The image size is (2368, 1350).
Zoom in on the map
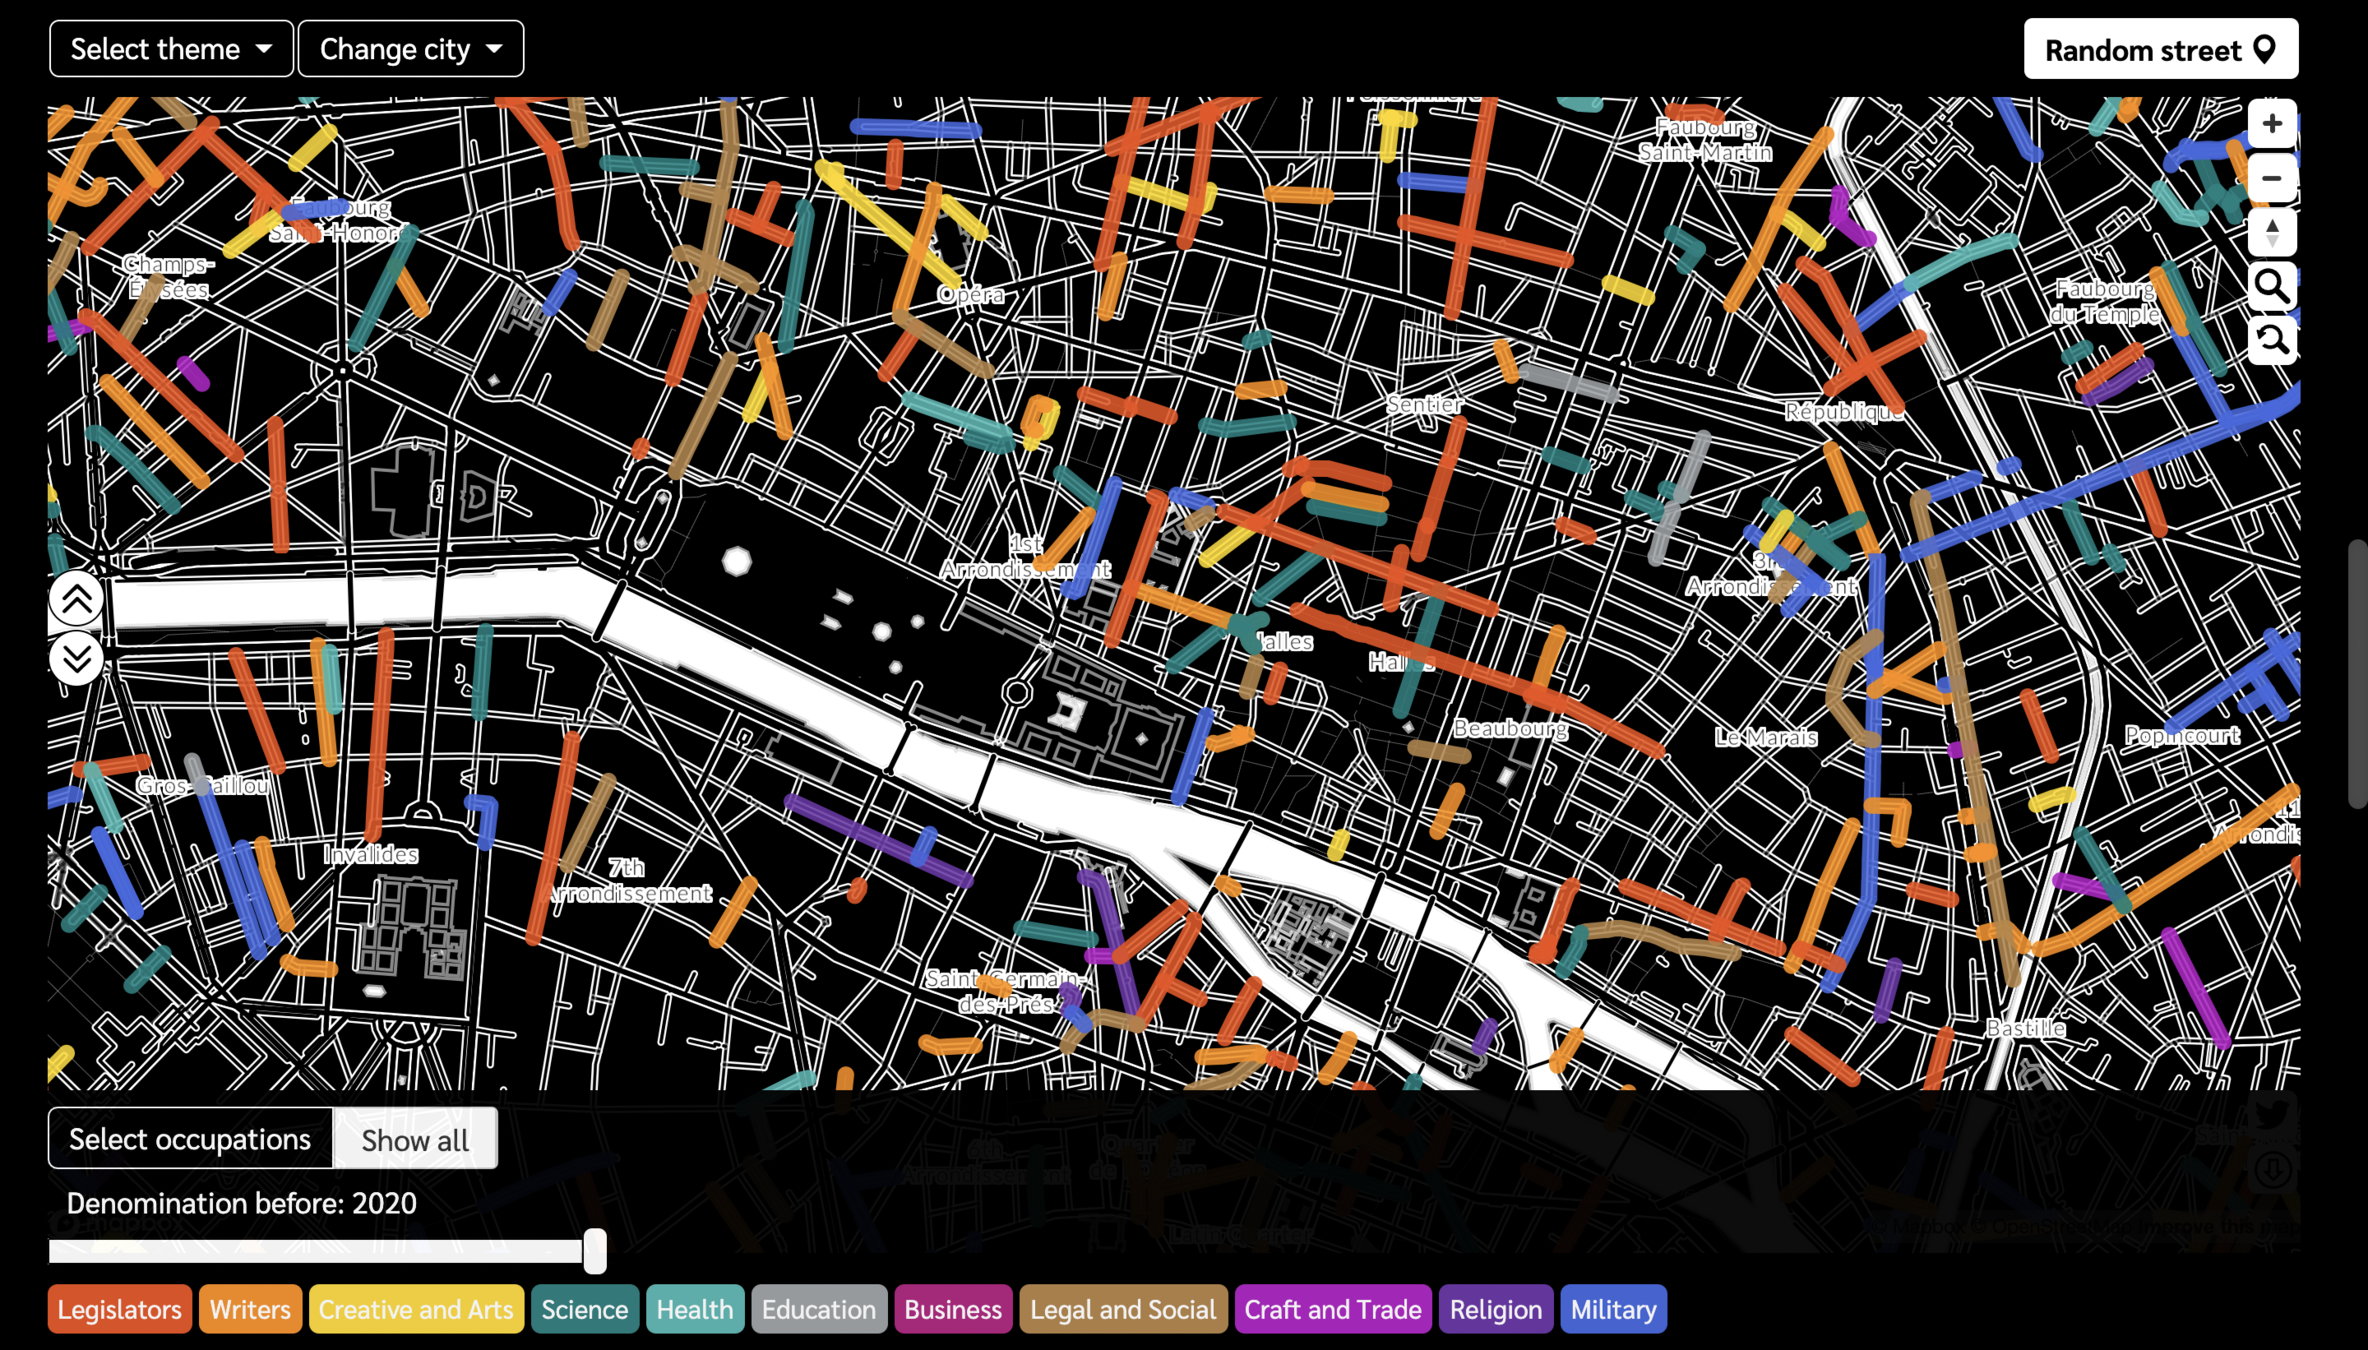[x=2271, y=124]
